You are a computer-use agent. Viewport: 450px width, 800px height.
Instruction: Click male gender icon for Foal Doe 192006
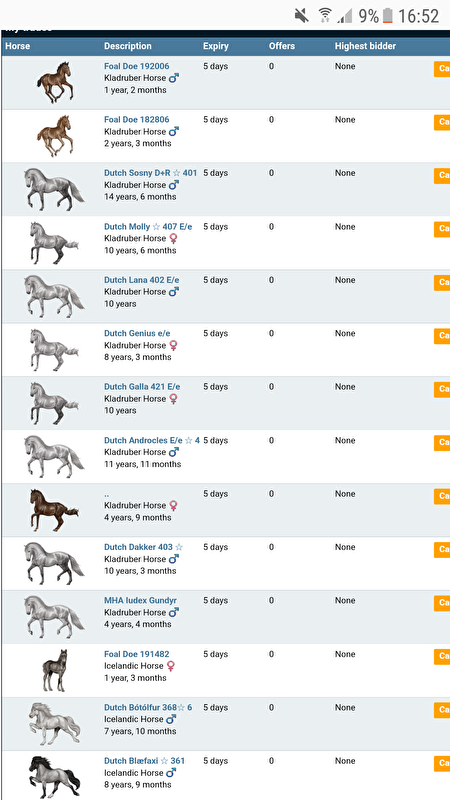click(174, 79)
